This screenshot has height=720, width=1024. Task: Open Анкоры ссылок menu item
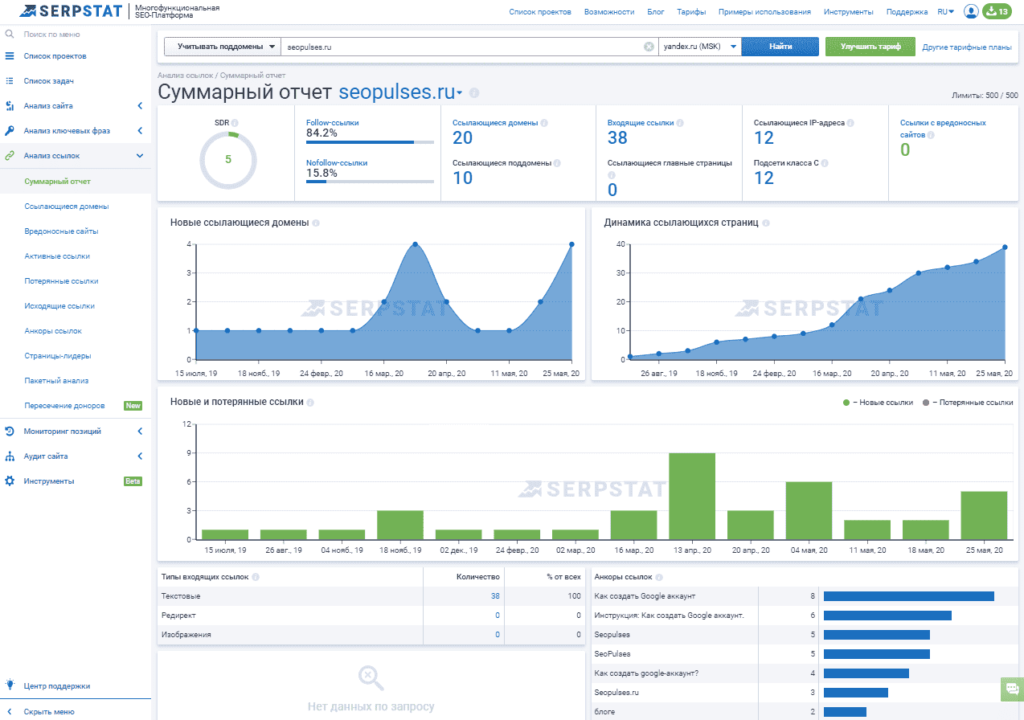53,331
